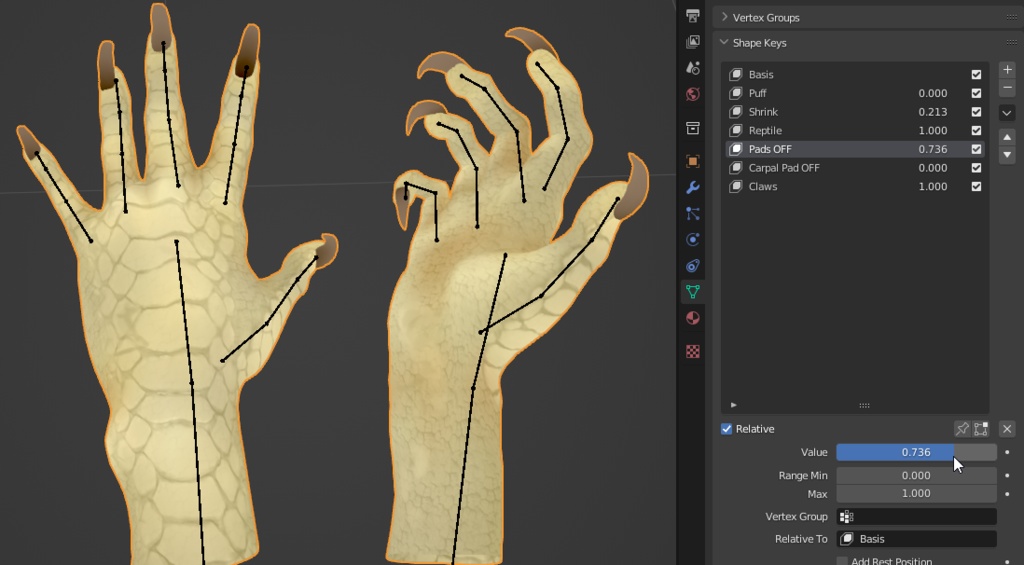The image size is (1024, 565).
Task: Mute the Carpal Pad OFF shape key checkbox
Action: coord(976,168)
